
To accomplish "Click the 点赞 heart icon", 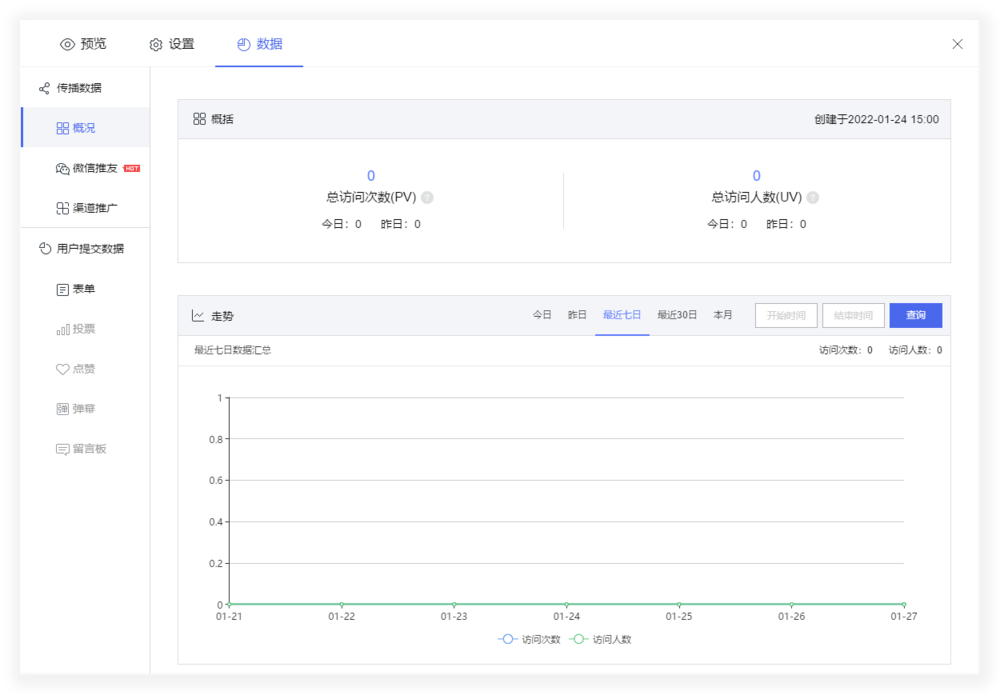I will pos(63,369).
